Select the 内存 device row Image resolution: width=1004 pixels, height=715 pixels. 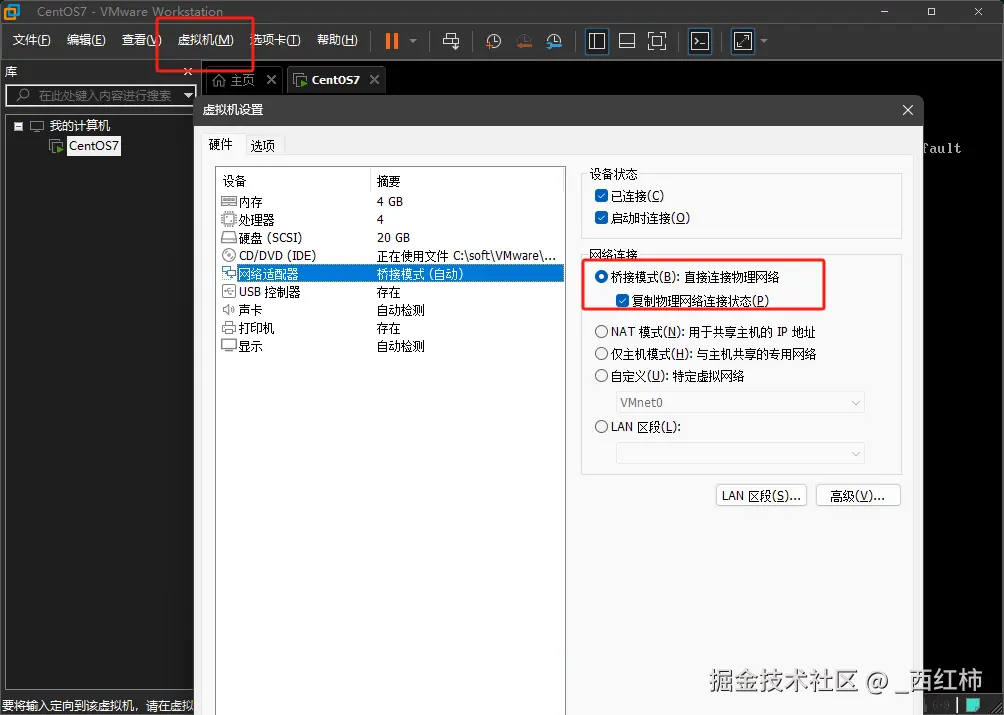point(391,202)
